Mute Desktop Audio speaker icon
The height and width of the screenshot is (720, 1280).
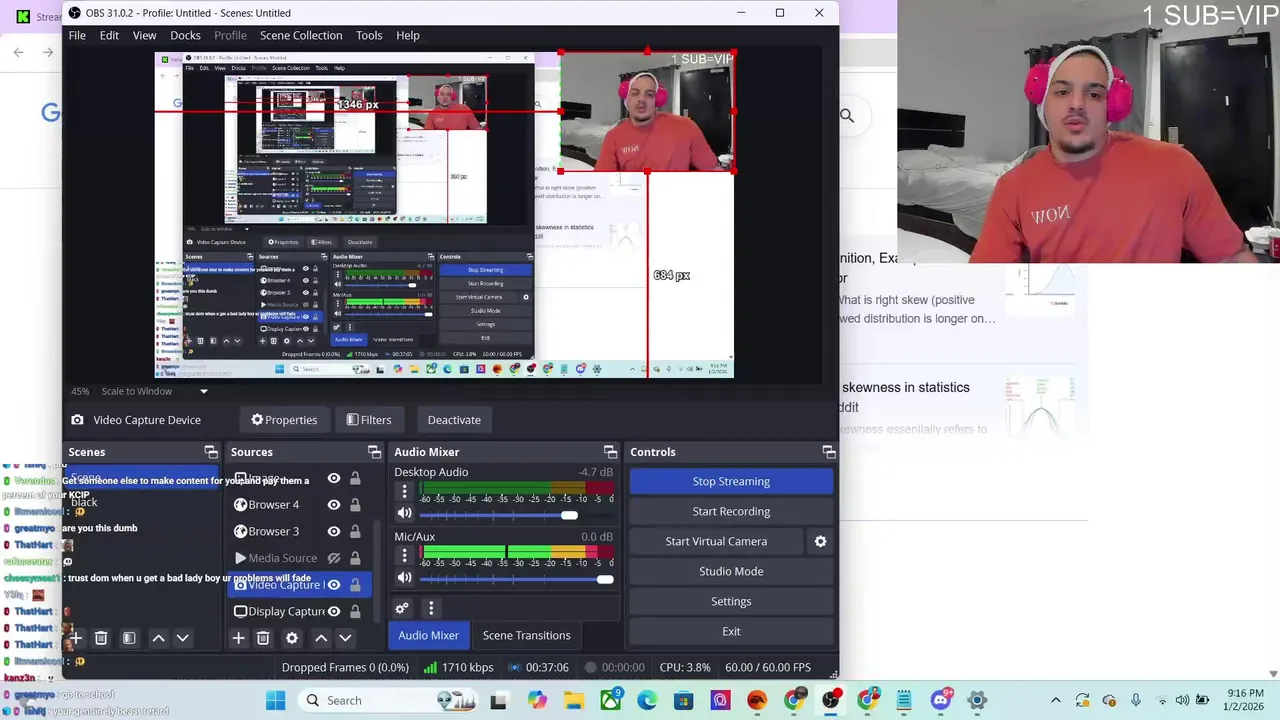(x=404, y=513)
